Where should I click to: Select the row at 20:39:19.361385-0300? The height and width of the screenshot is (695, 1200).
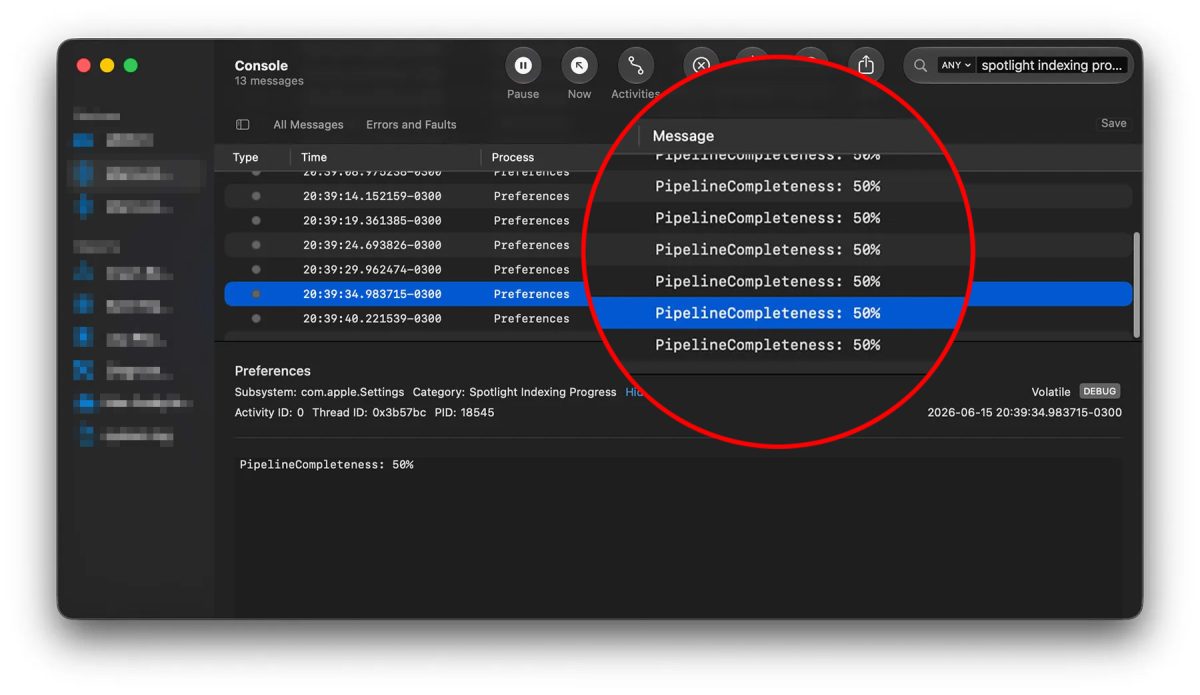678,221
